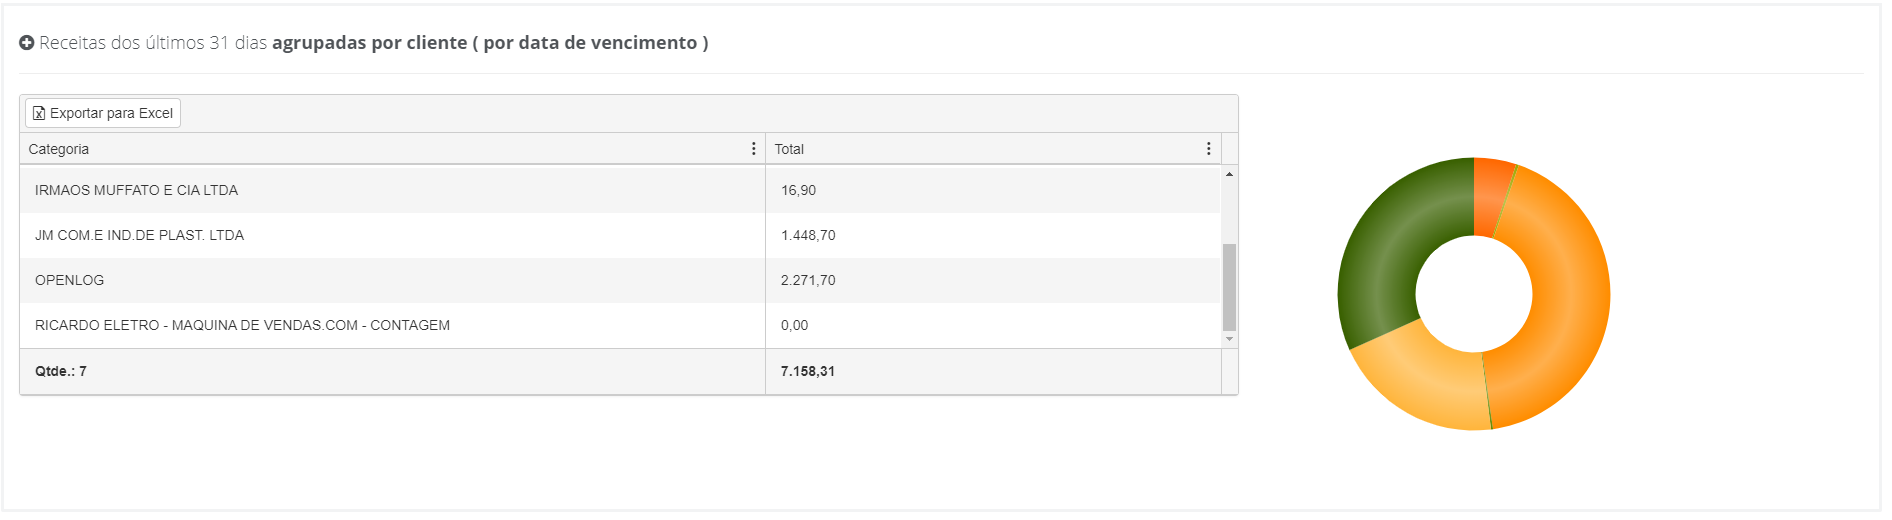Open the Categoria column options menu

point(753,149)
